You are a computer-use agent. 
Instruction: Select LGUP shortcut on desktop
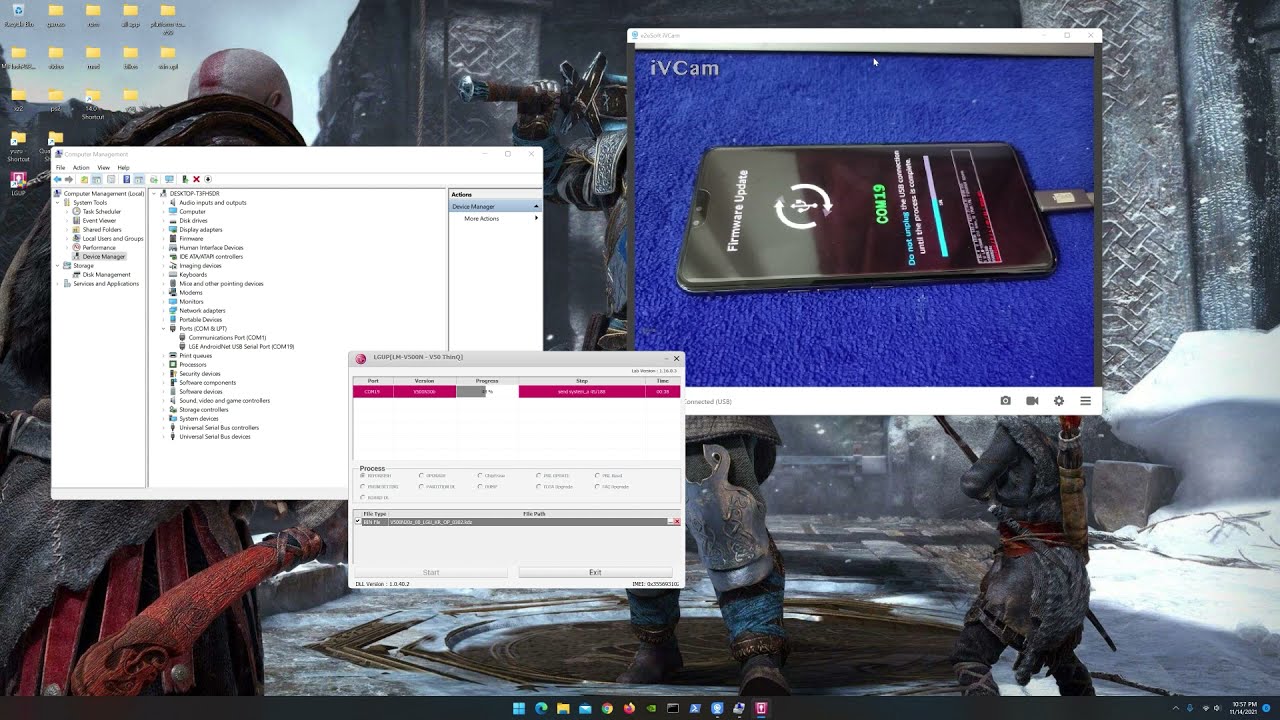[x=18, y=184]
